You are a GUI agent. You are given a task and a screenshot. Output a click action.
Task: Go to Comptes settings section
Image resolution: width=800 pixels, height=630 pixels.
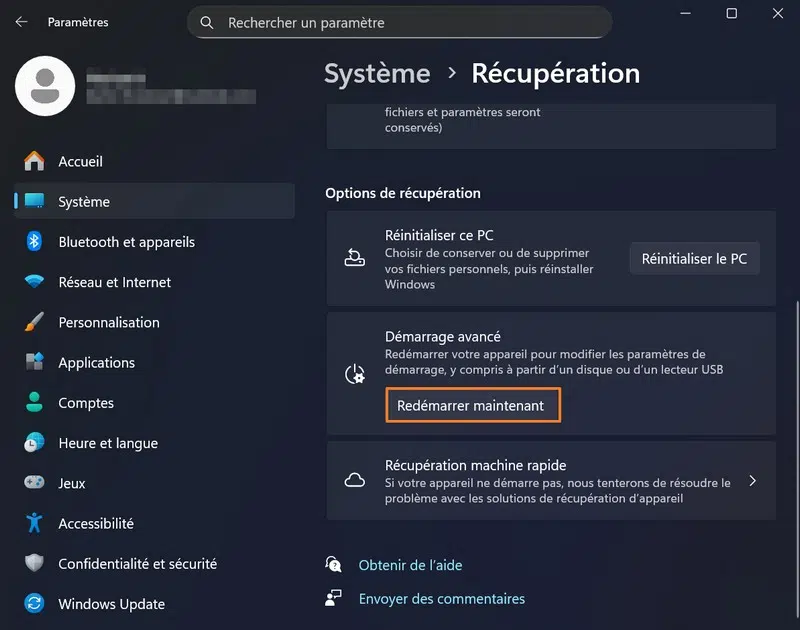pos(86,403)
